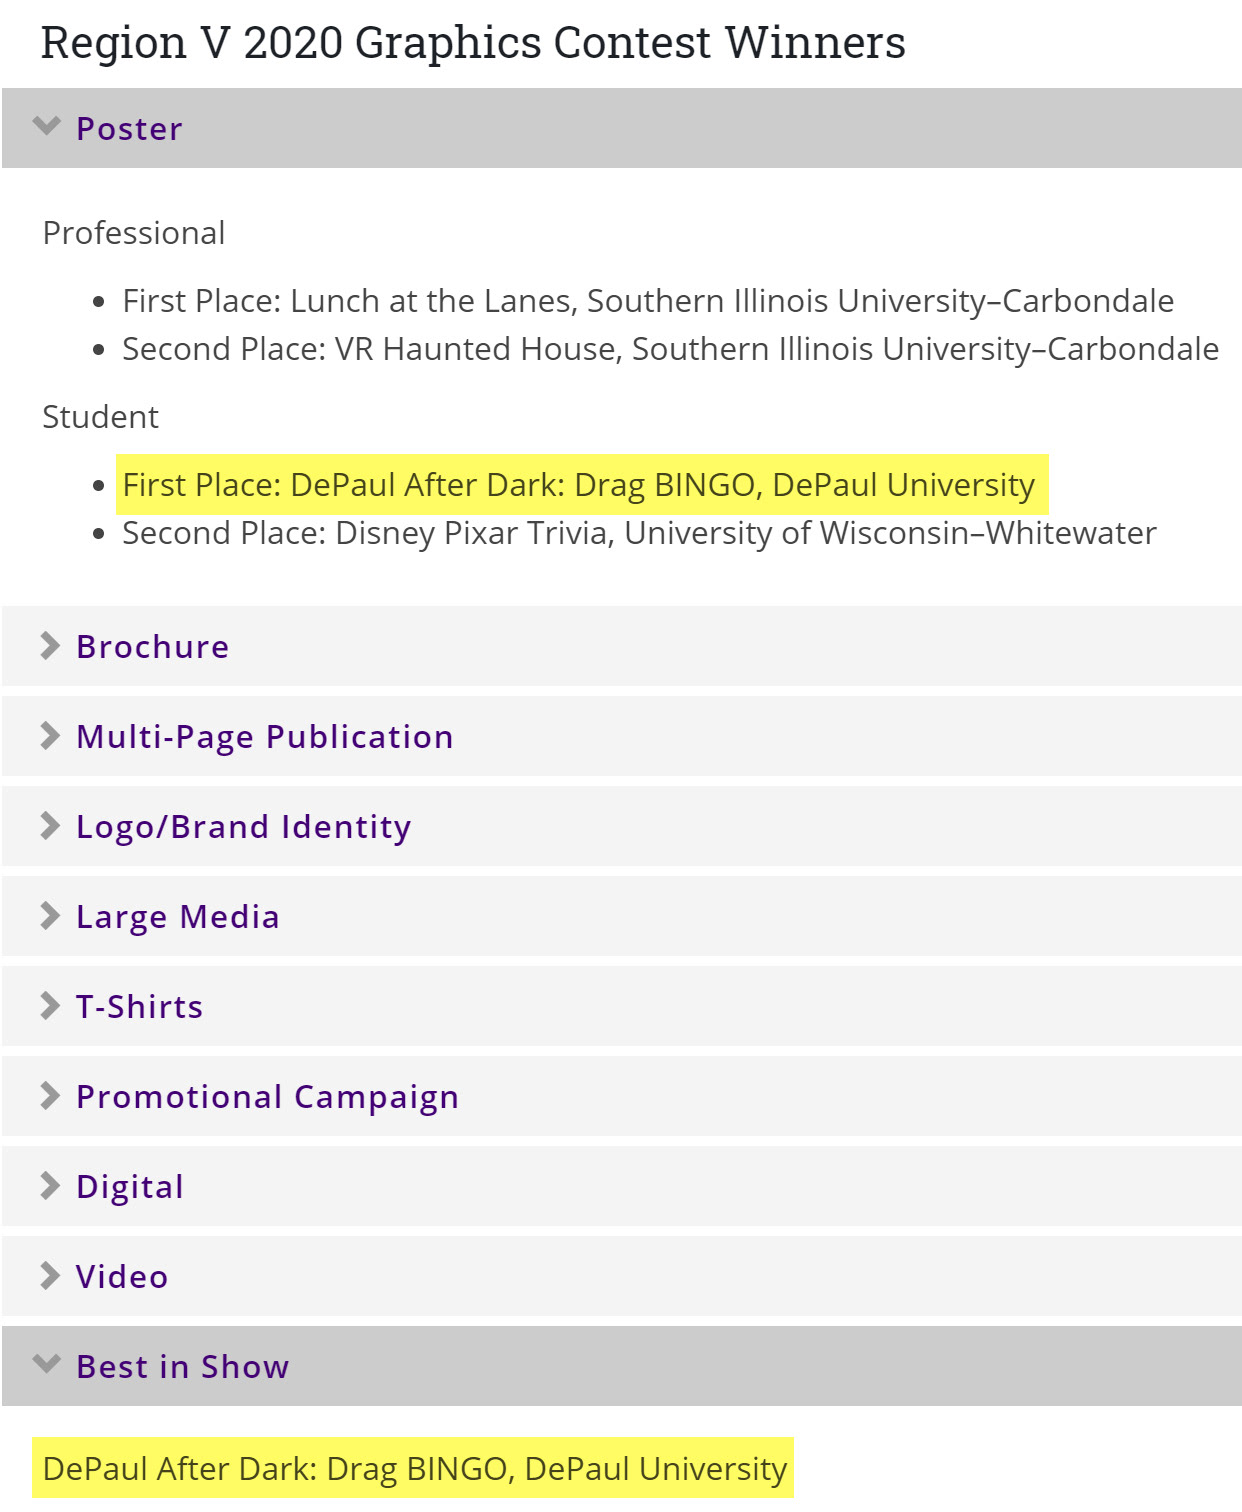This screenshot has width=1242, height=1512.
Task: Click the Logo/Brand Identity arrow icon
Action: 50,826
